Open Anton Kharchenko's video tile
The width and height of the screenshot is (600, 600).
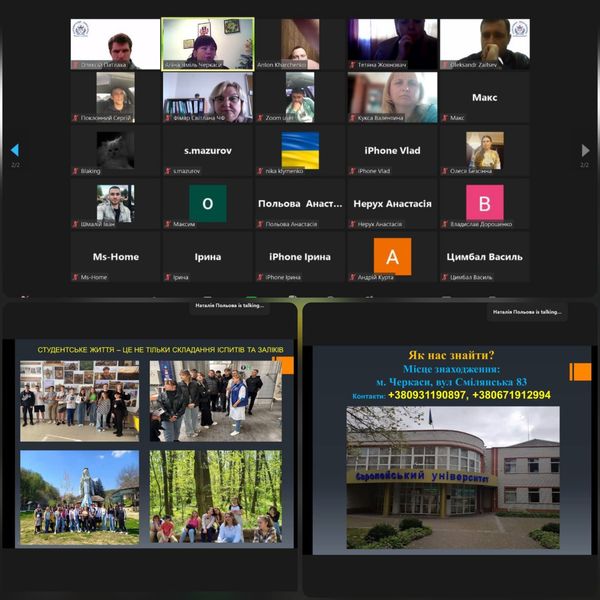pos(300,43)
